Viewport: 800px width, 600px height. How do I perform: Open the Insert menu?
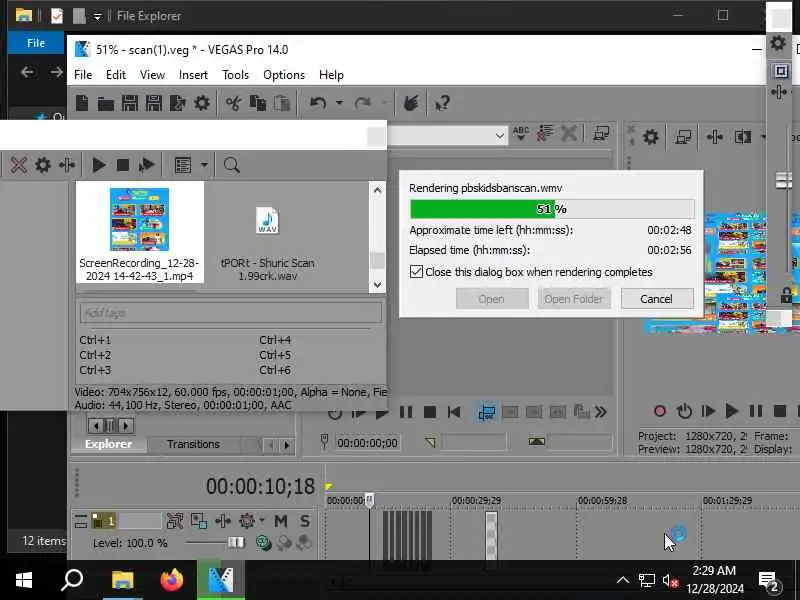pos(193,75)
